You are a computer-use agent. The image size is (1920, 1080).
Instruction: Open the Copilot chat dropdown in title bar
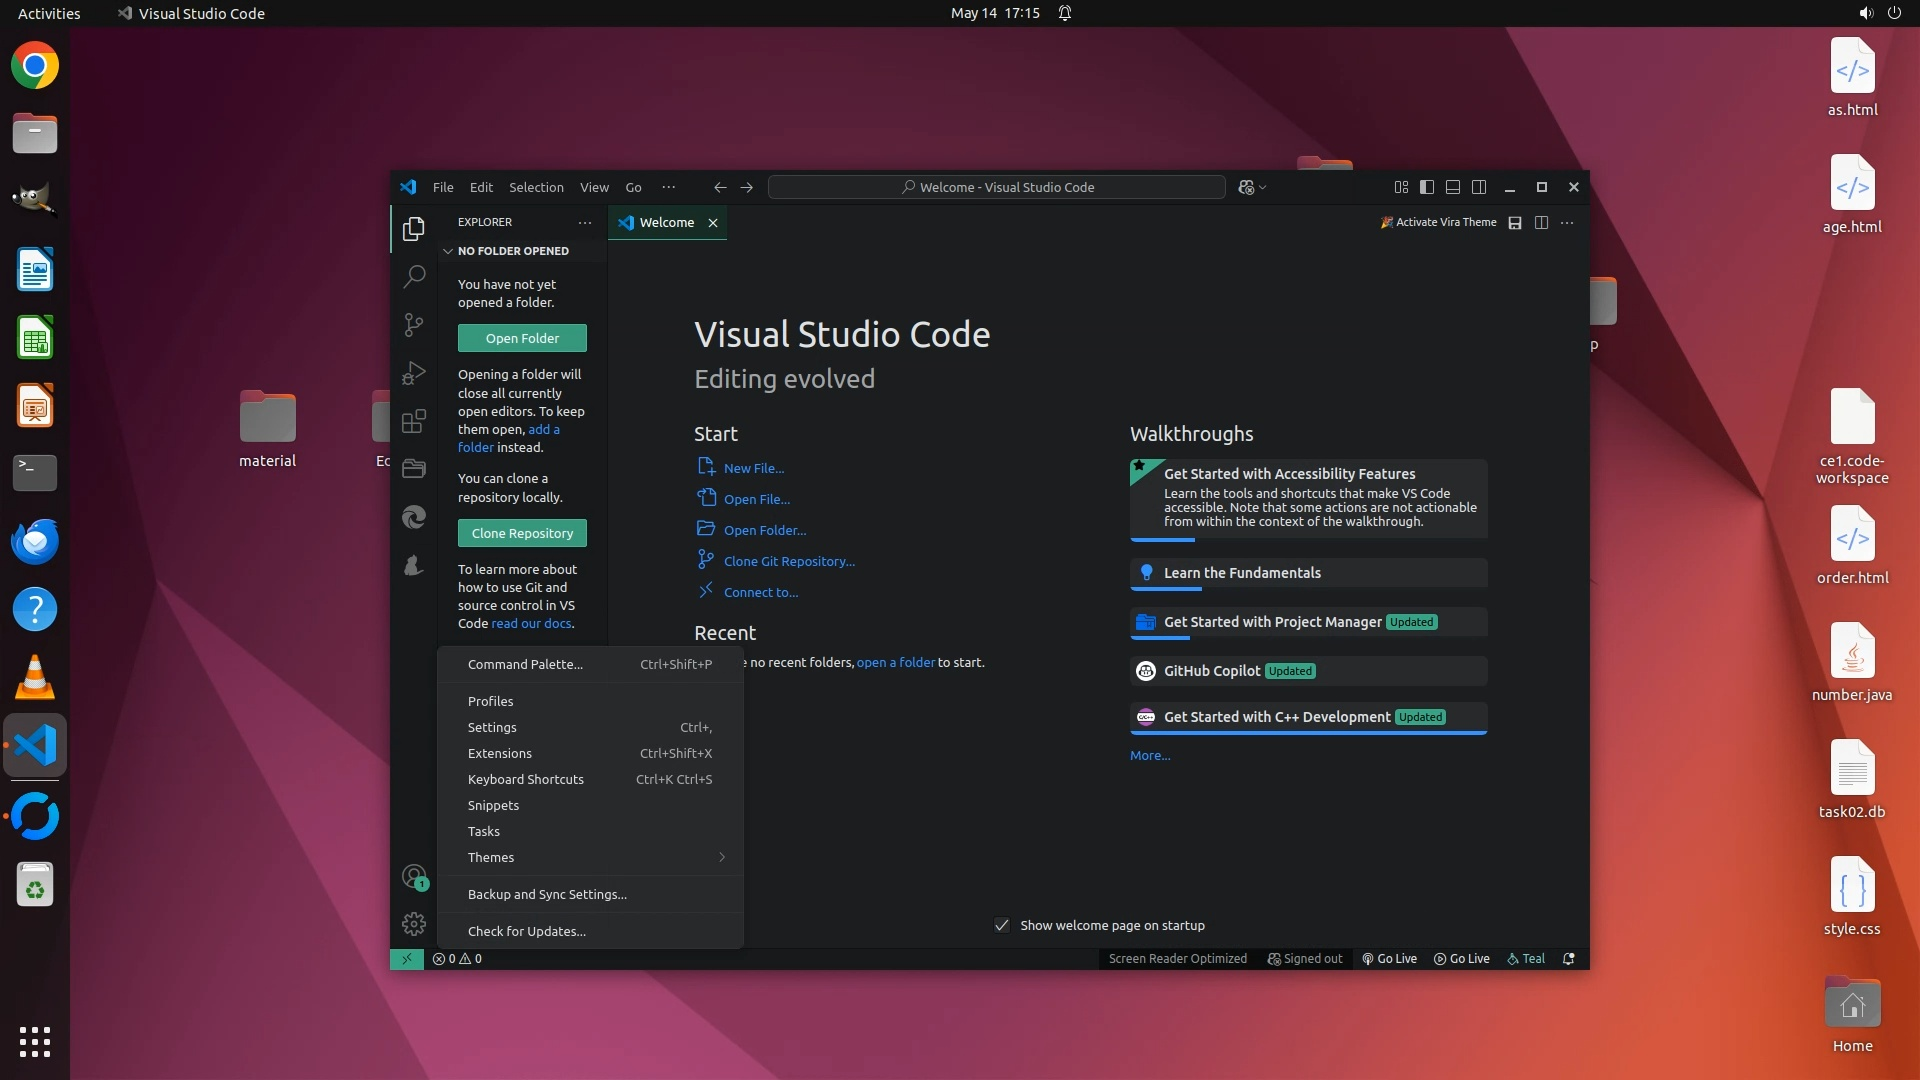point(1263,187)
